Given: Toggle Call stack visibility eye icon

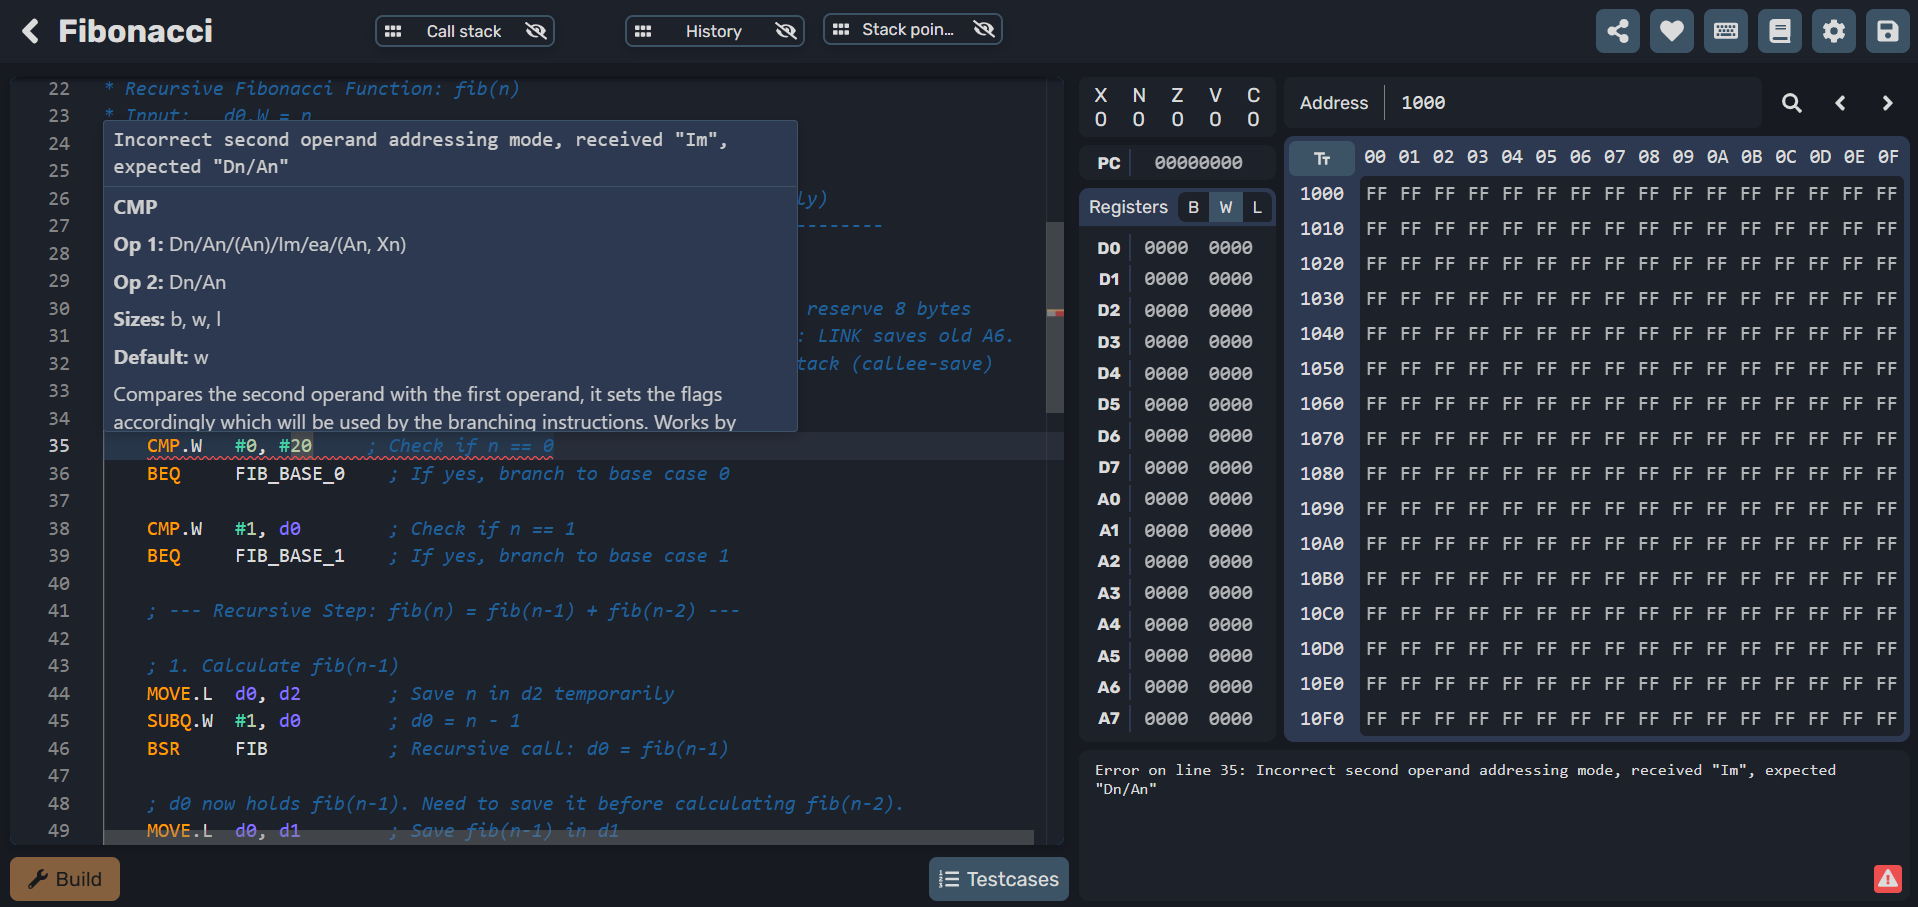Looking at the screenshot, I should point(536,31).
